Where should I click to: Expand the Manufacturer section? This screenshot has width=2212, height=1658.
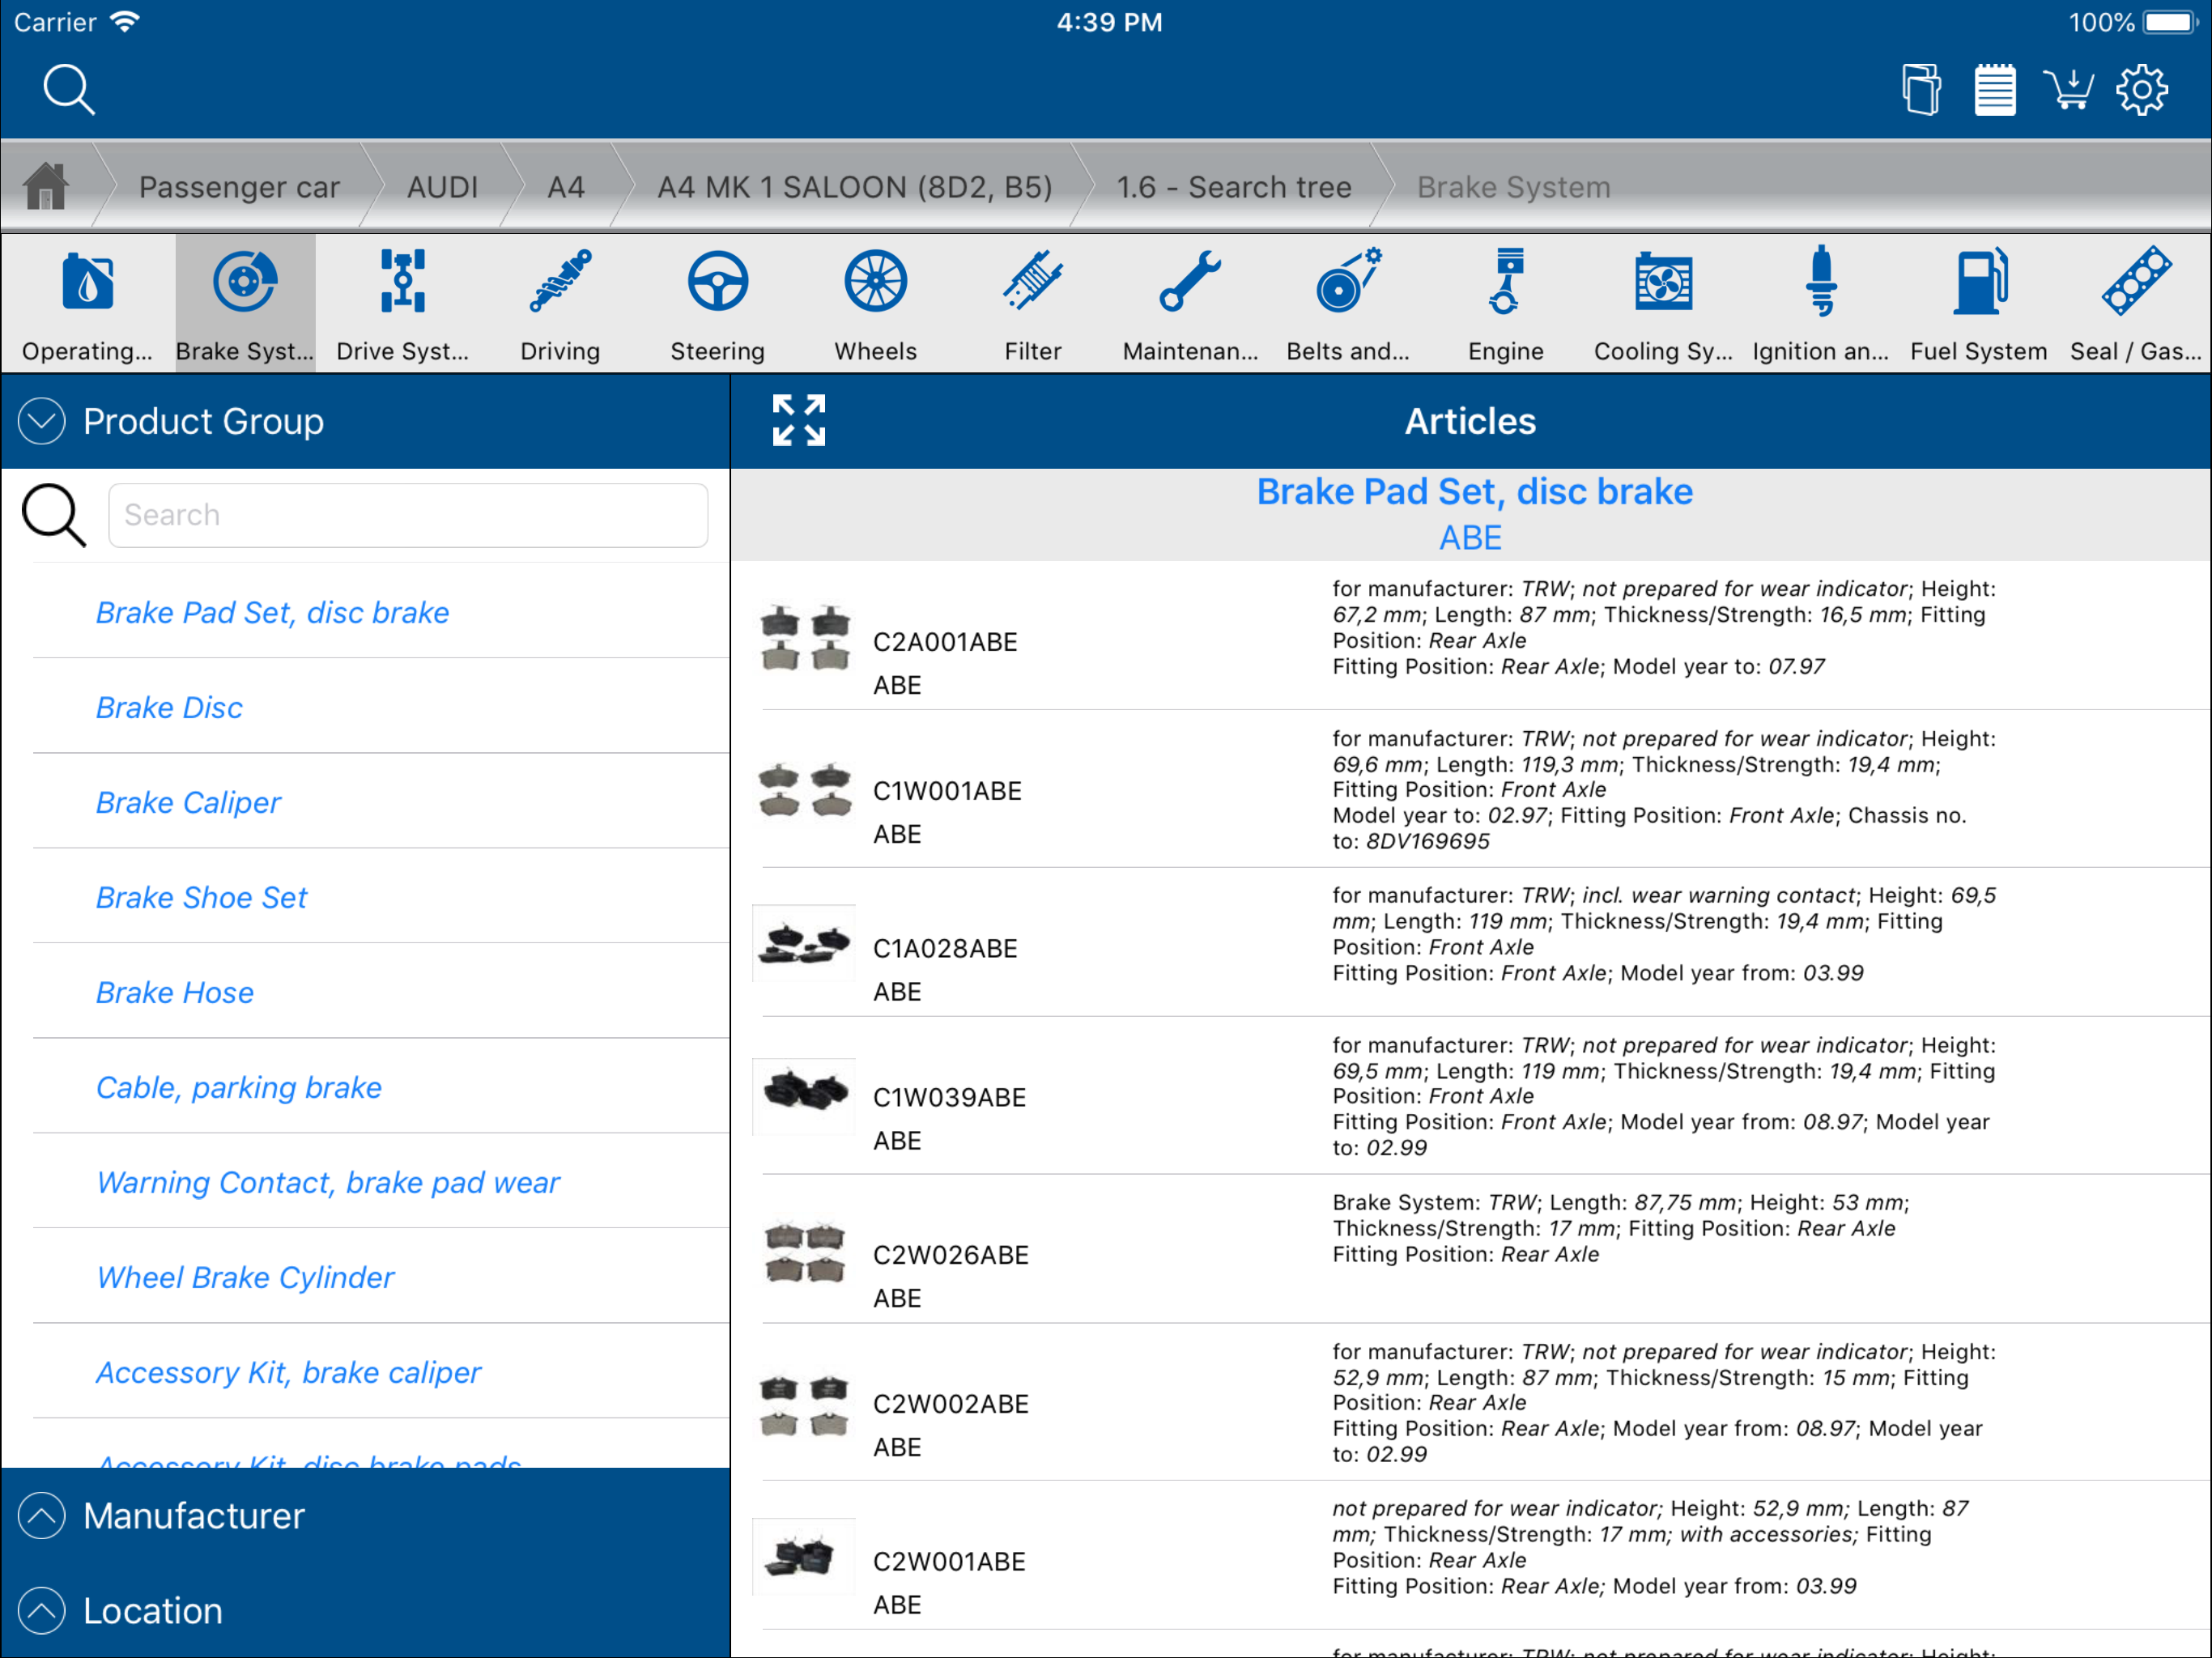[42, 1515]
